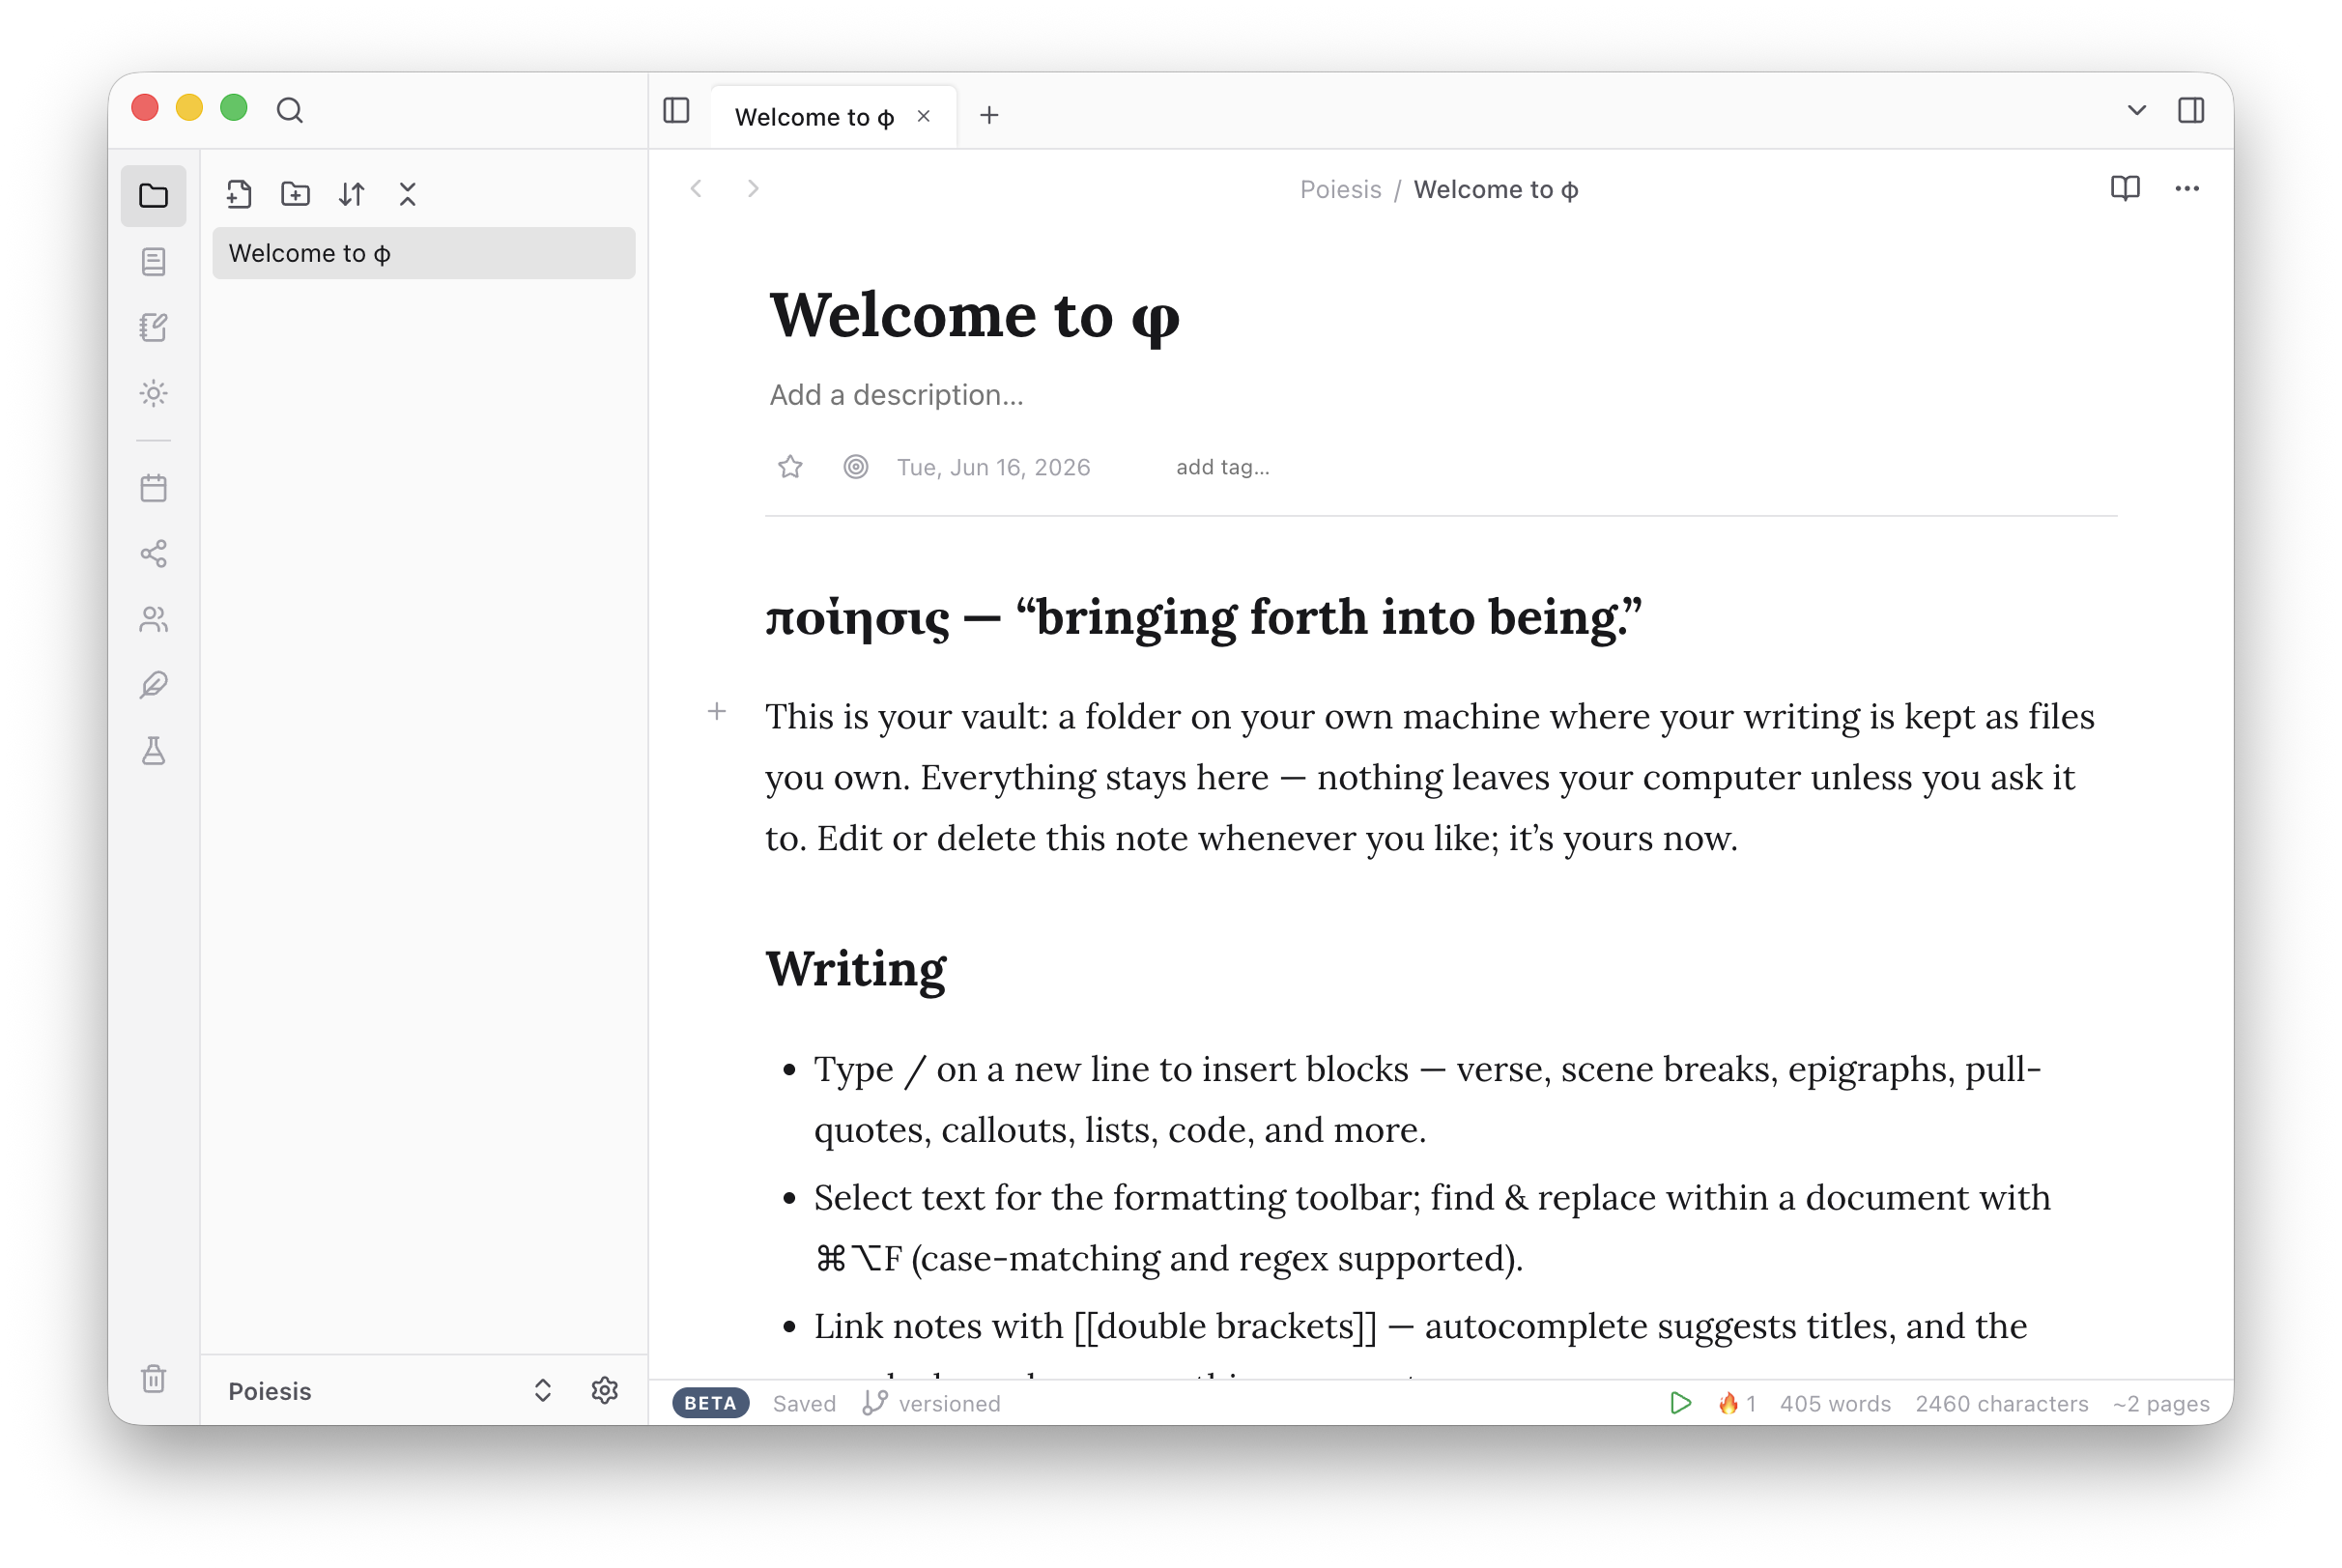Click the BETA badge
This screenshot has height=1568, width=2342.
(x=710, y=1403)
